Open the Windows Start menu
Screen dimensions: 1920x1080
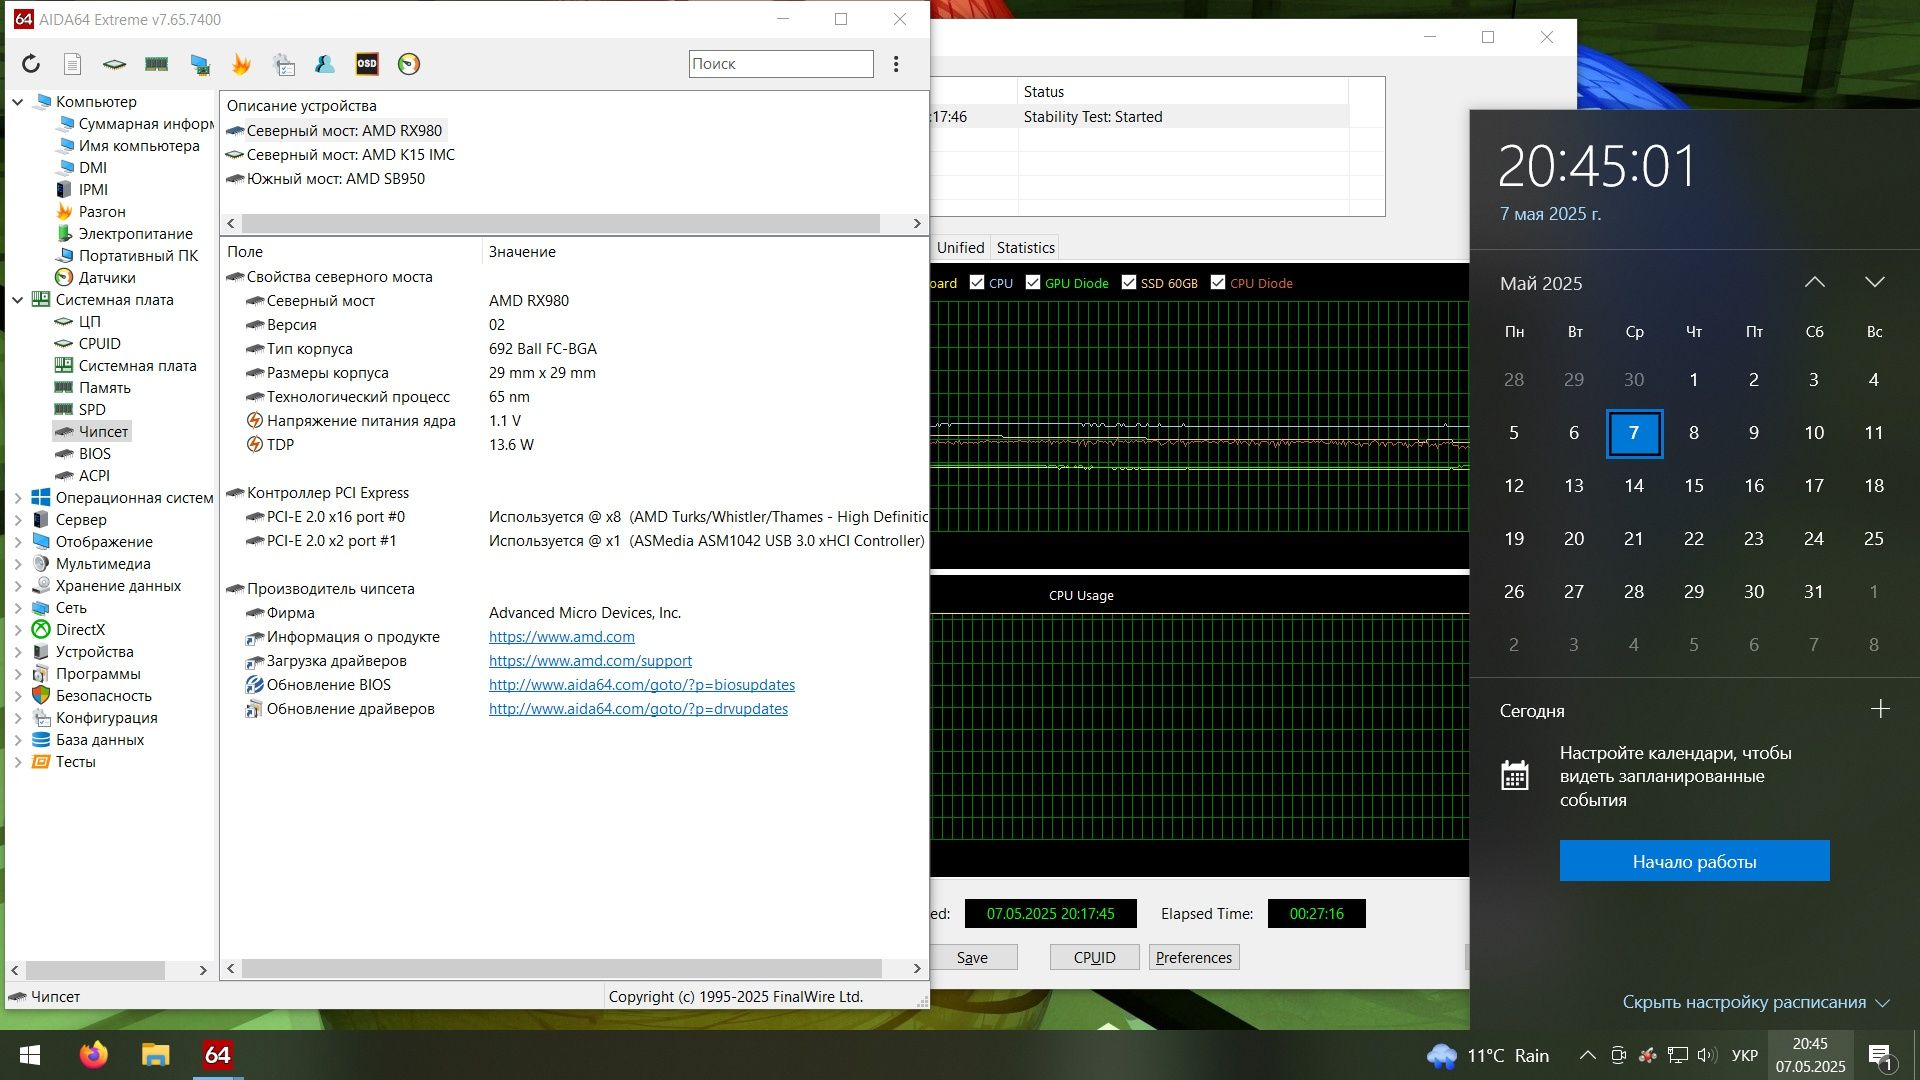point(30,1055)
